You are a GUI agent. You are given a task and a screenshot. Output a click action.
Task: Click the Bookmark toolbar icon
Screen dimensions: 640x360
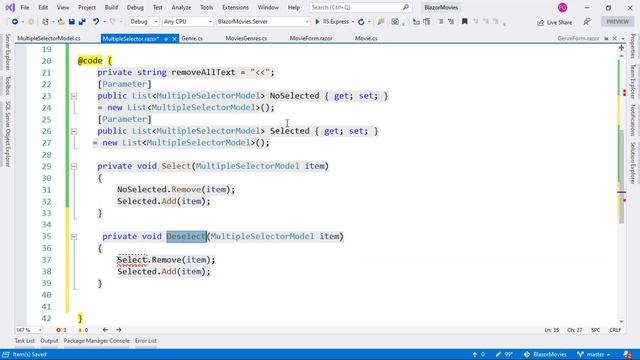(464, 22)
